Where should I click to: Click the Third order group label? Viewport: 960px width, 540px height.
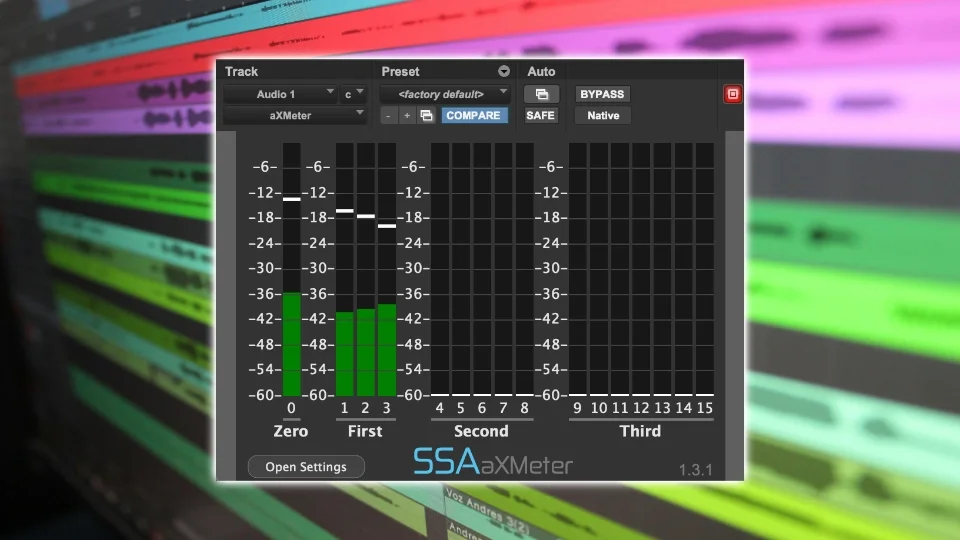pos(640,431)
